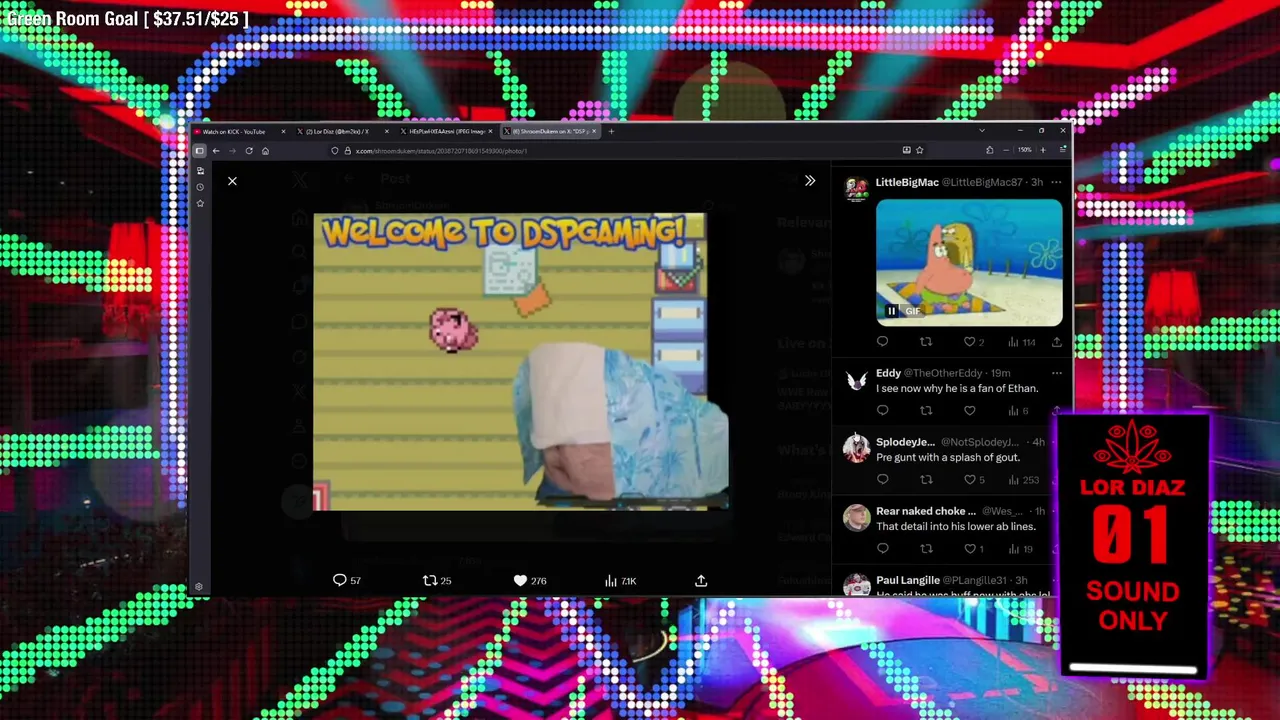Click 'That detail into his lower ab lines.' text

(x=955, y=526)
